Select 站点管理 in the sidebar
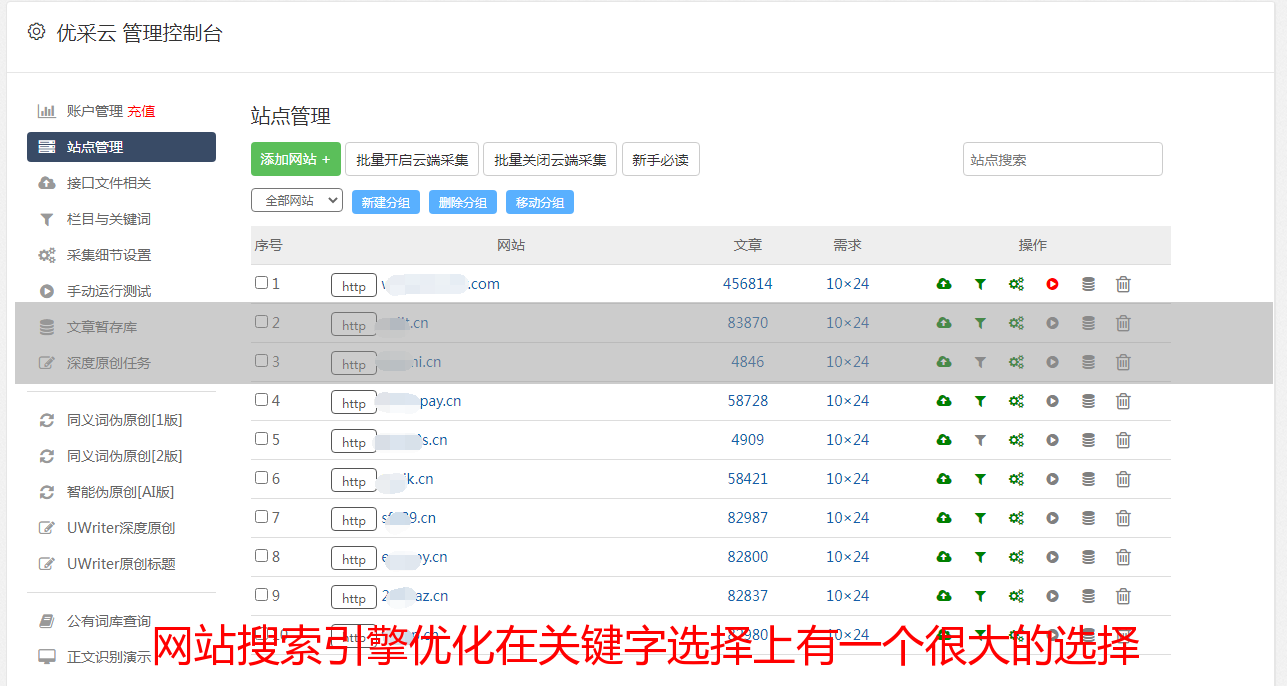Viewport: 1287px width, 686px height. click(121, 147)
